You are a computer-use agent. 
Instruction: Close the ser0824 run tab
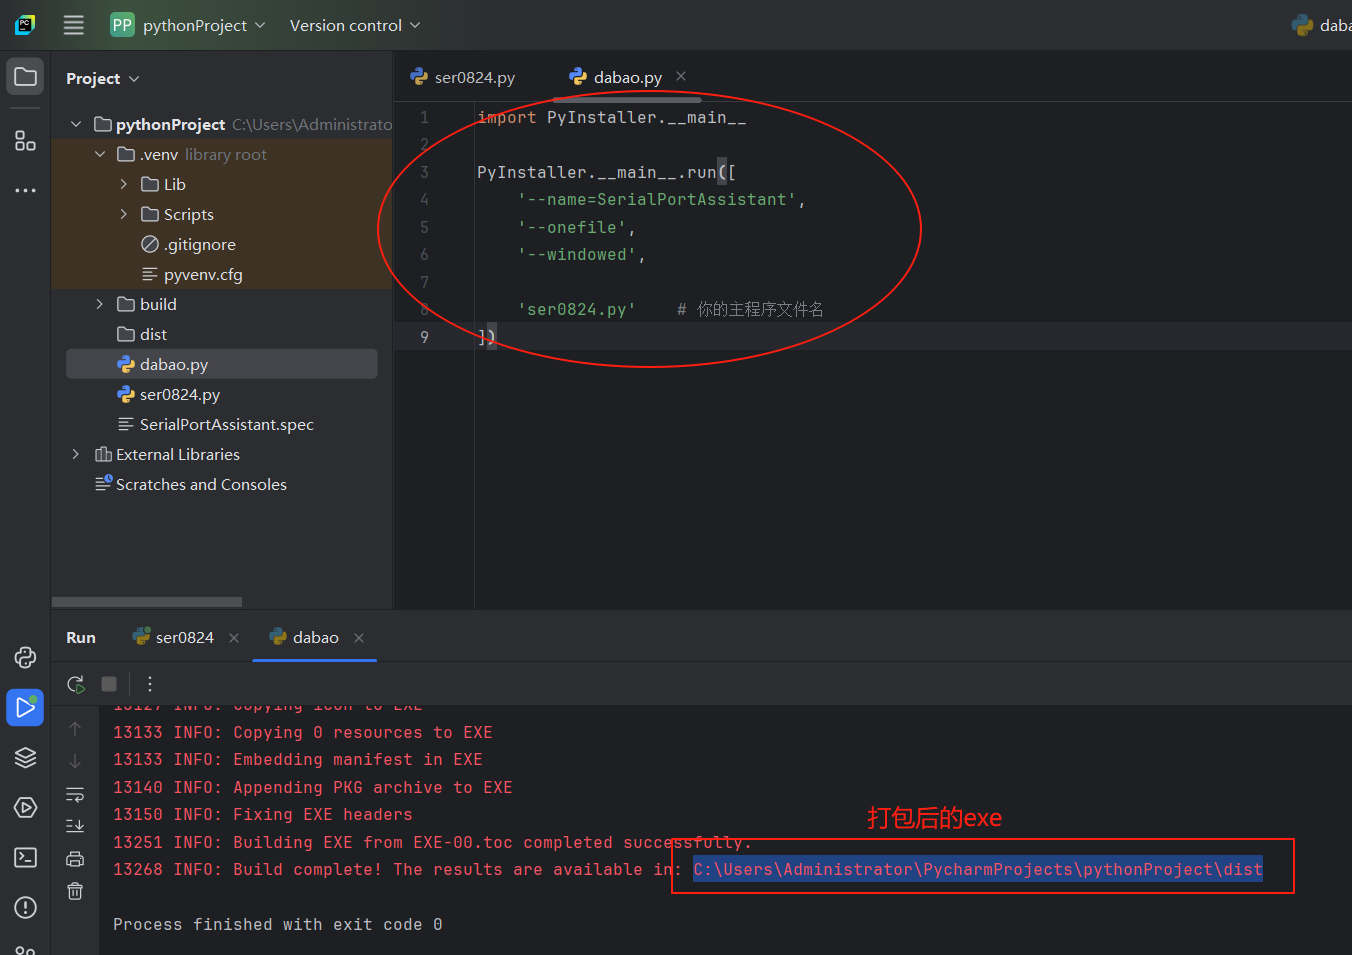(234, 638)
